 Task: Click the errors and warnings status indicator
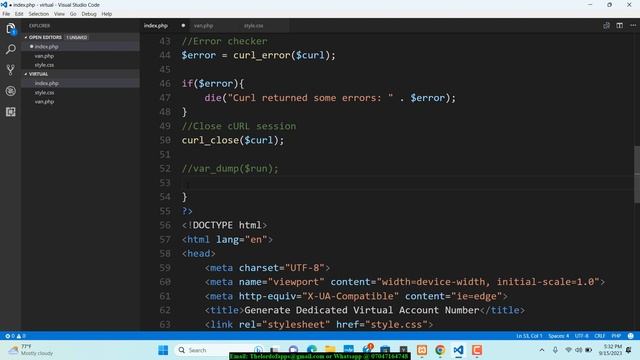pos(15,336)
